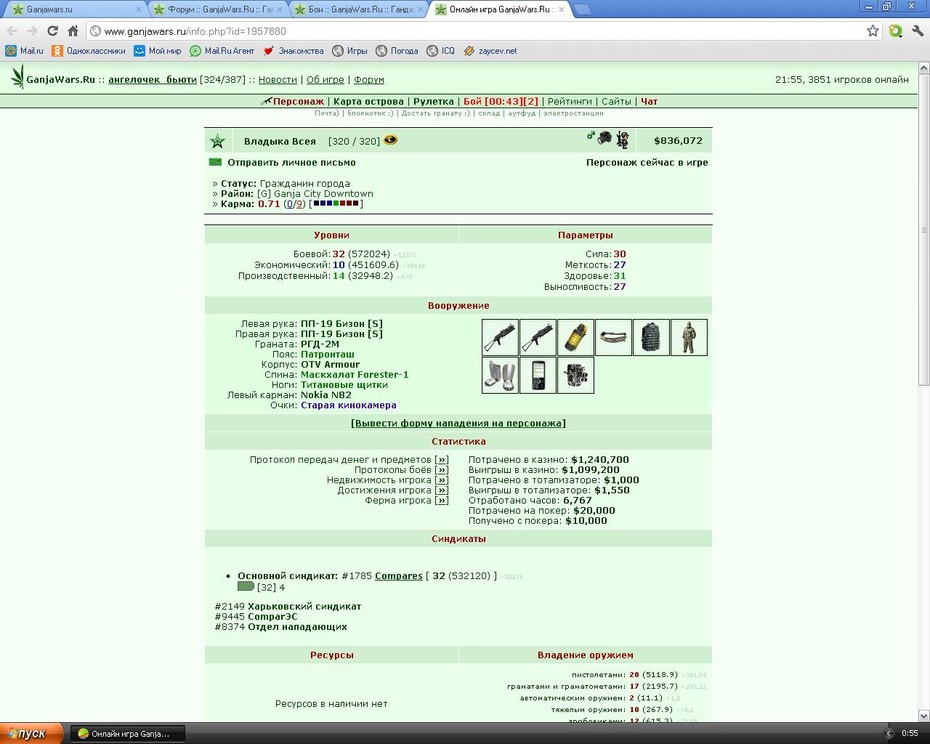Switch to the Форум :: GanjaWars.Ru tab
The width and height of the screenshot is (930, 744).
218,9
